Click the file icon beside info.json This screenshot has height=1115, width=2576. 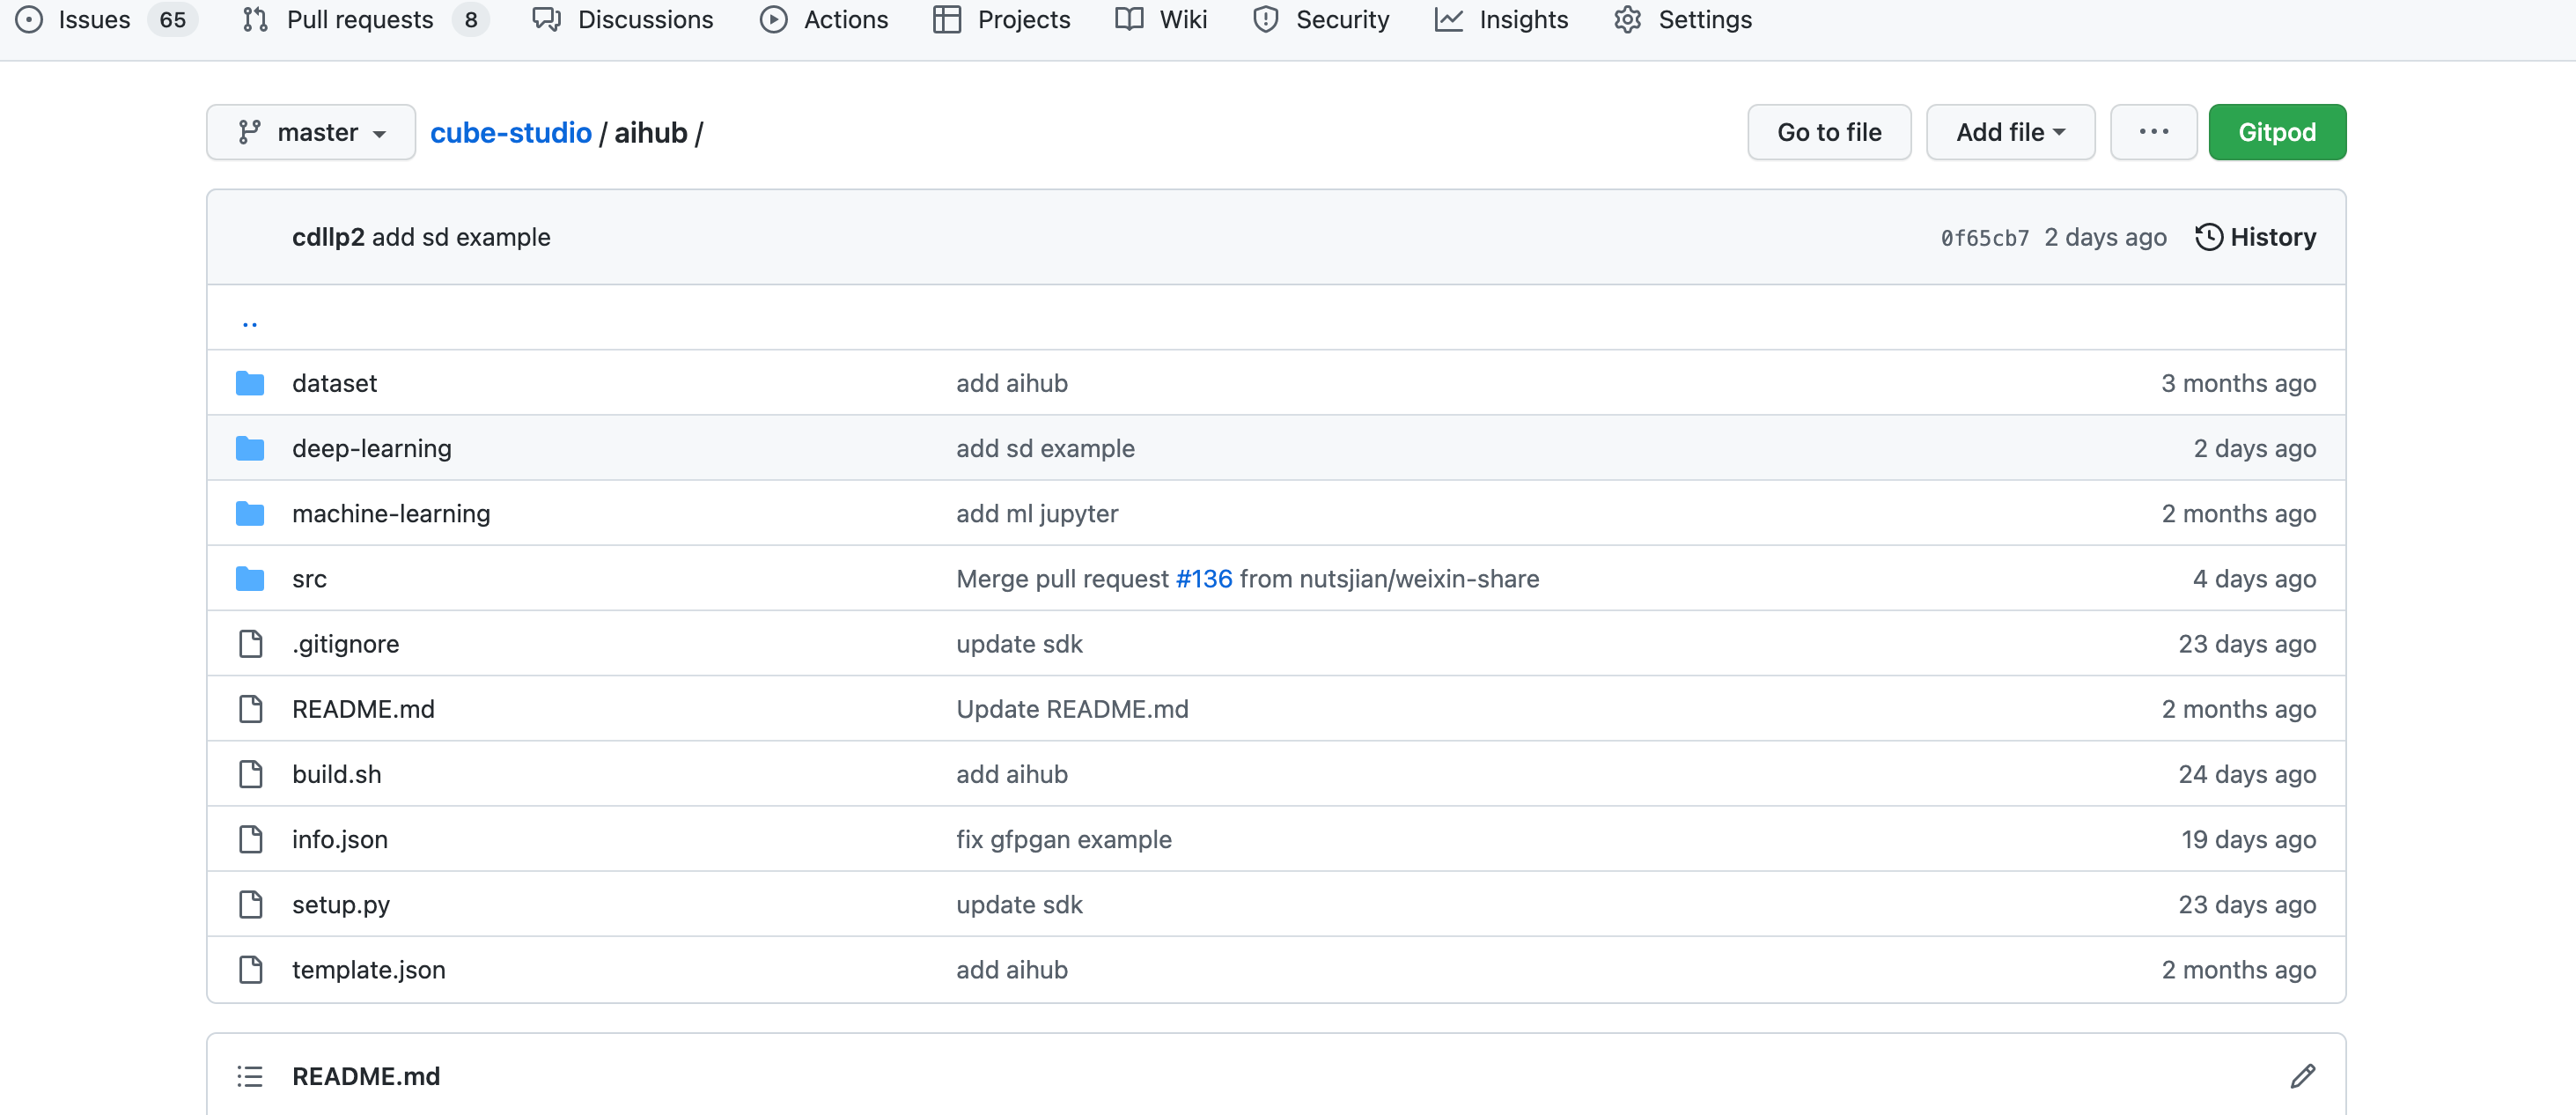point(251,839)
